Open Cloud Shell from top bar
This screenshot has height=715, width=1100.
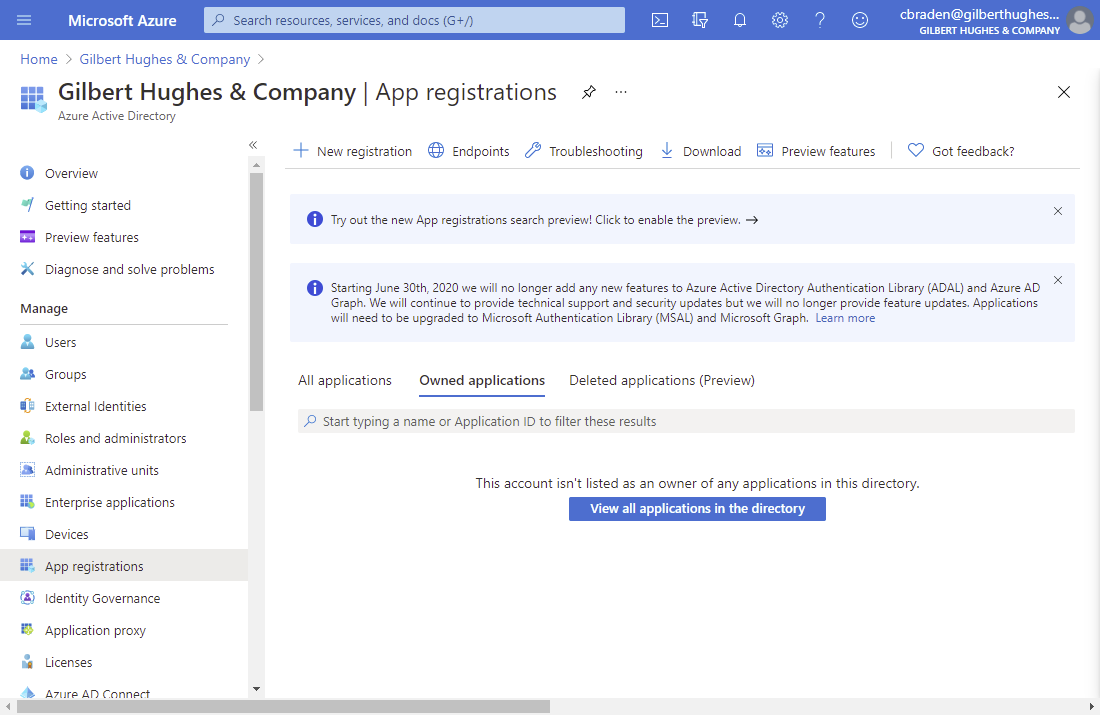click(659, 20)
